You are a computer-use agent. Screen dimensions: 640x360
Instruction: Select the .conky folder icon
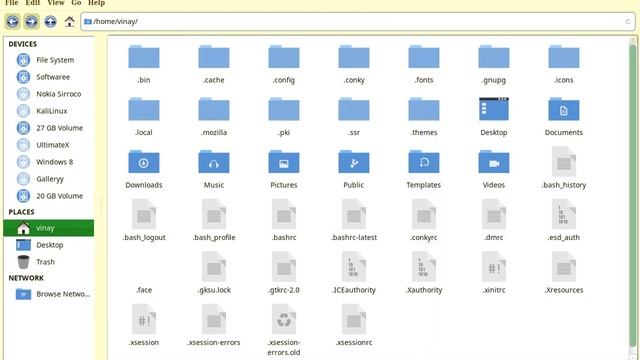pos(354,57)
